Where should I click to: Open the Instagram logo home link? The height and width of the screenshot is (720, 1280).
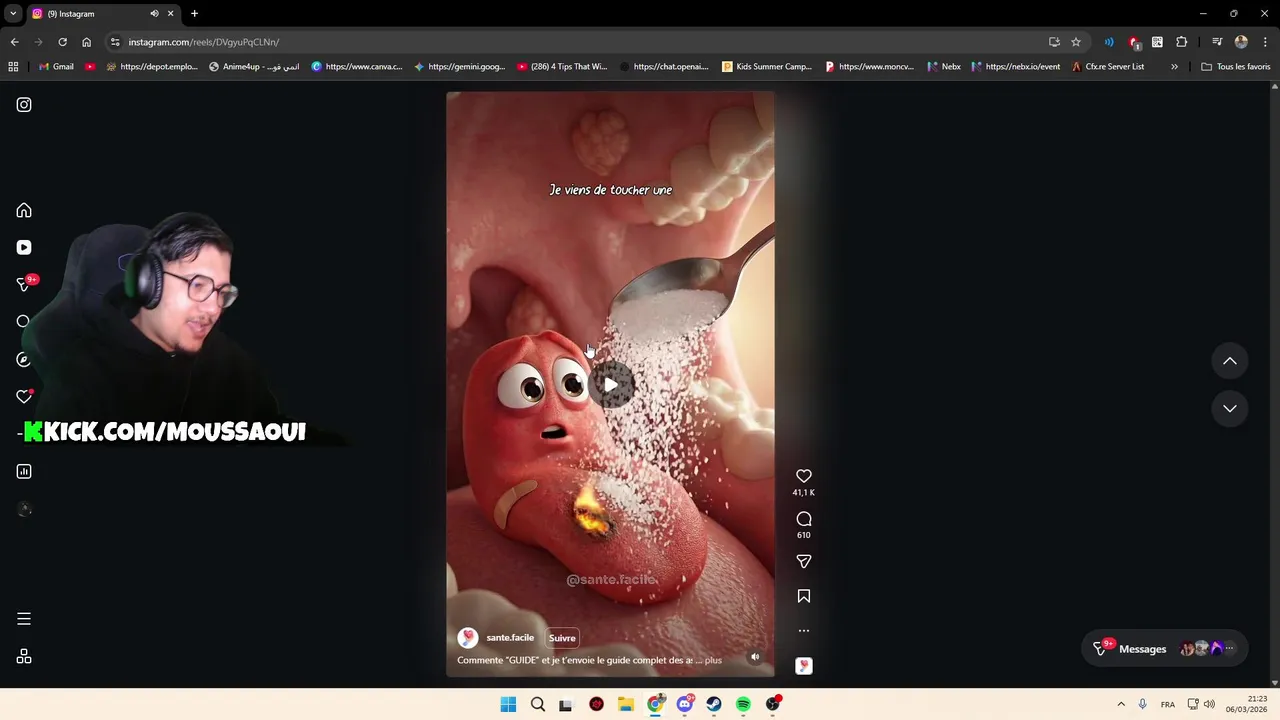point(24,104)
